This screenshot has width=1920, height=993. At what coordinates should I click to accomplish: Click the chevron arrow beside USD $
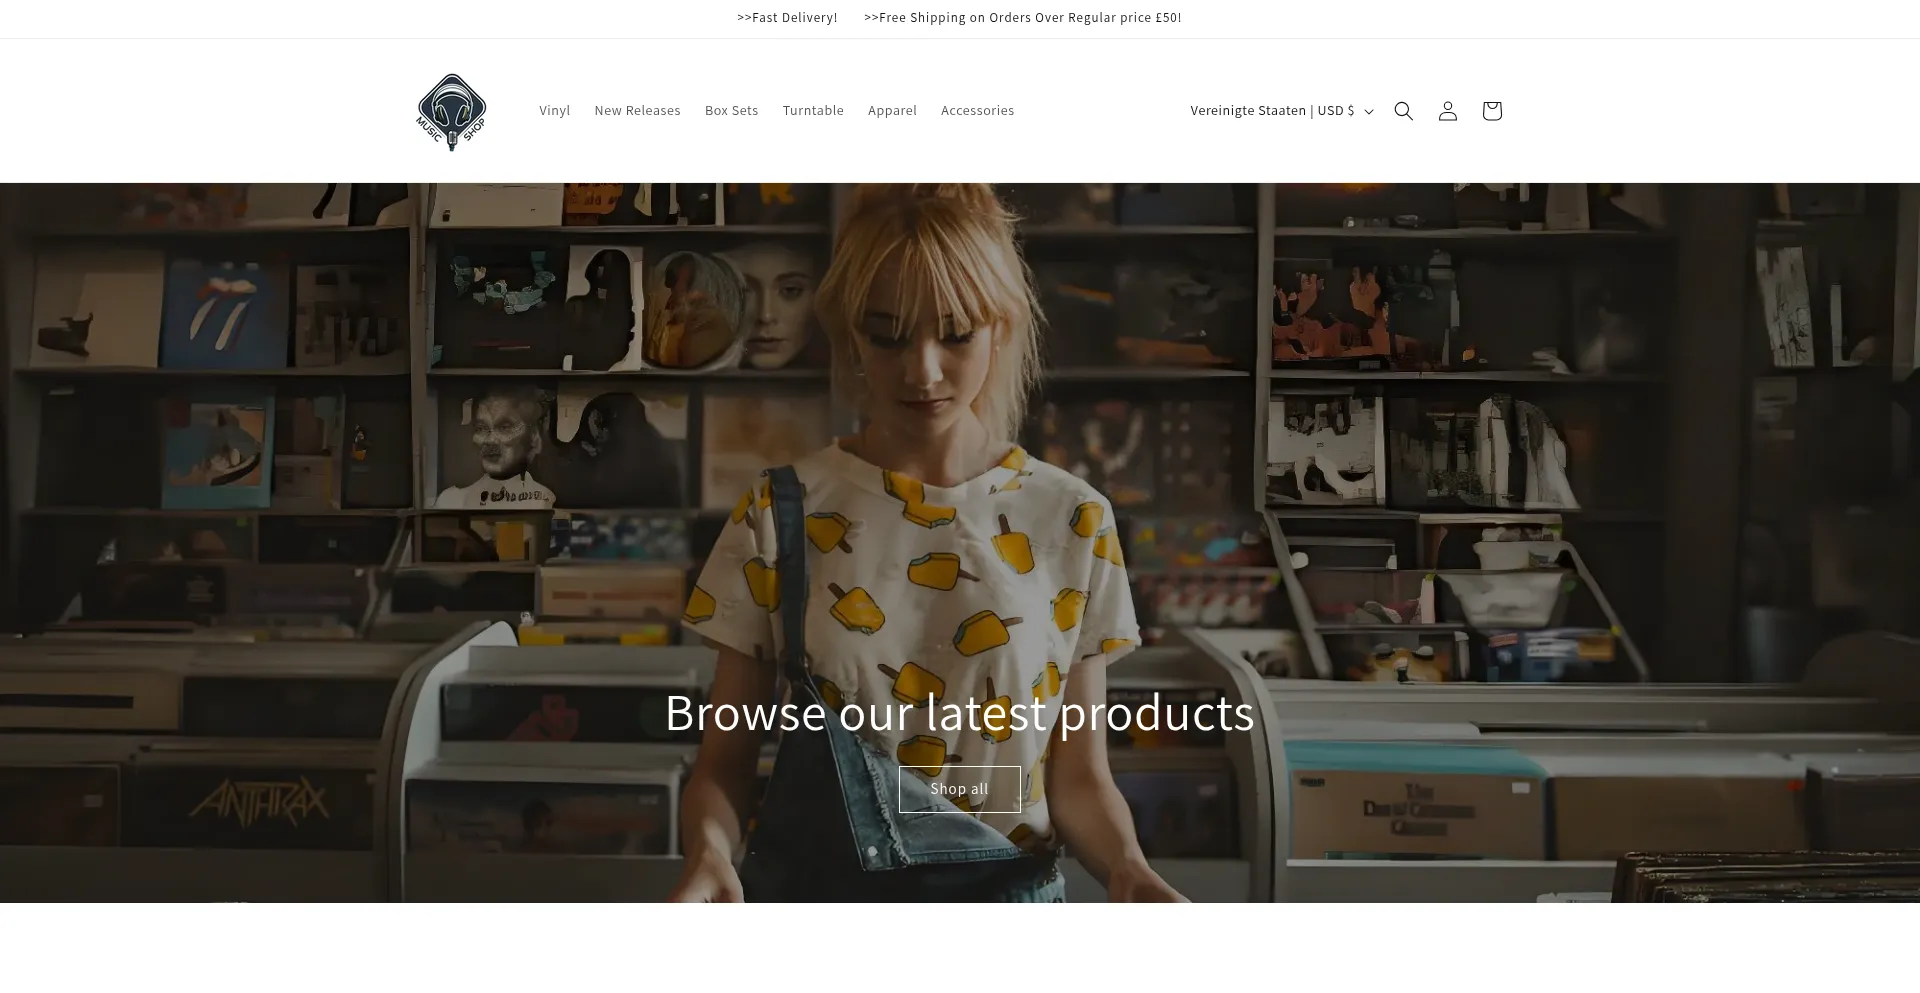click(1369, 112)
